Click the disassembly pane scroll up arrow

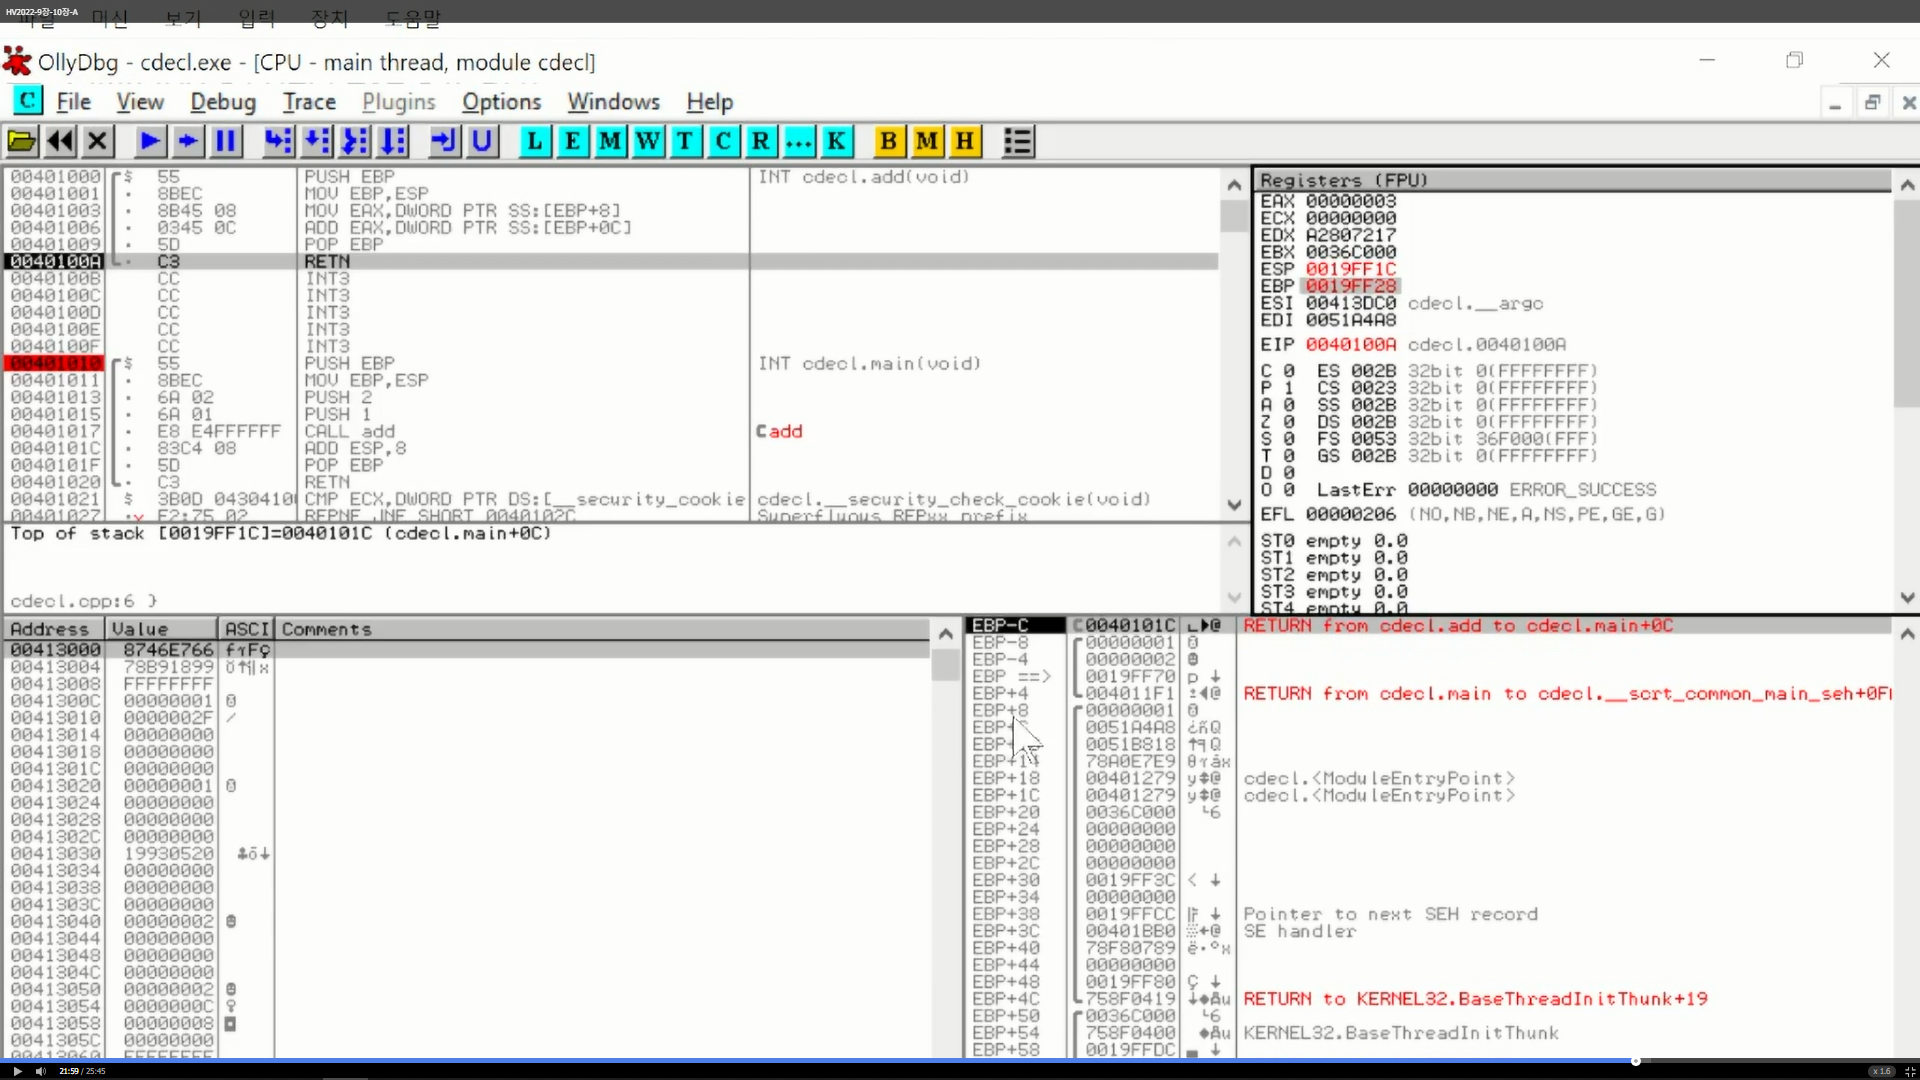point(1234,185)
